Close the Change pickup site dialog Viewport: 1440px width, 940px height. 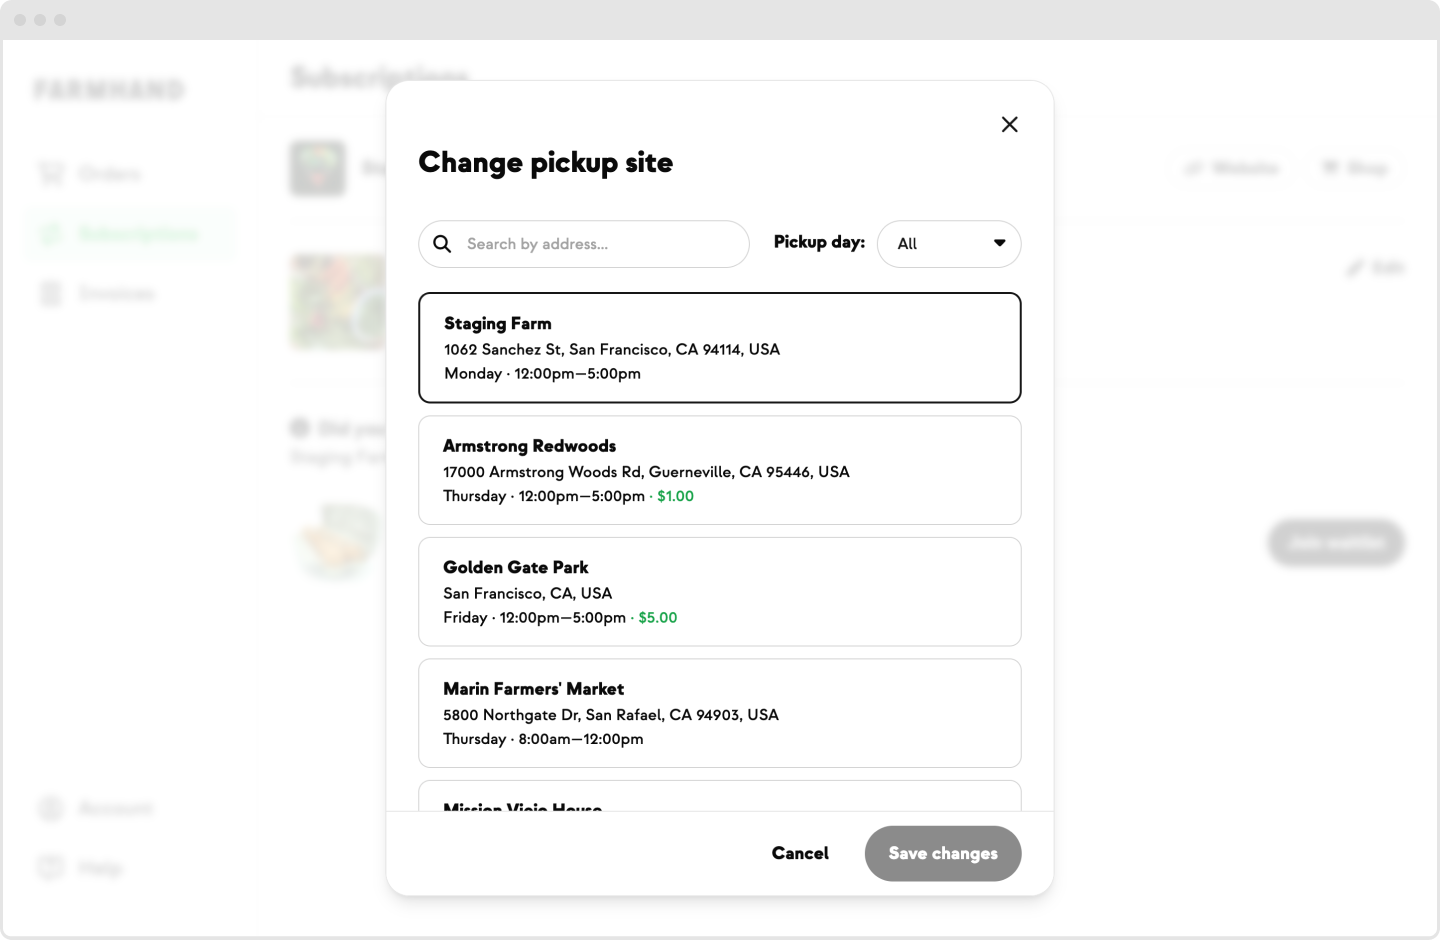1009,124
